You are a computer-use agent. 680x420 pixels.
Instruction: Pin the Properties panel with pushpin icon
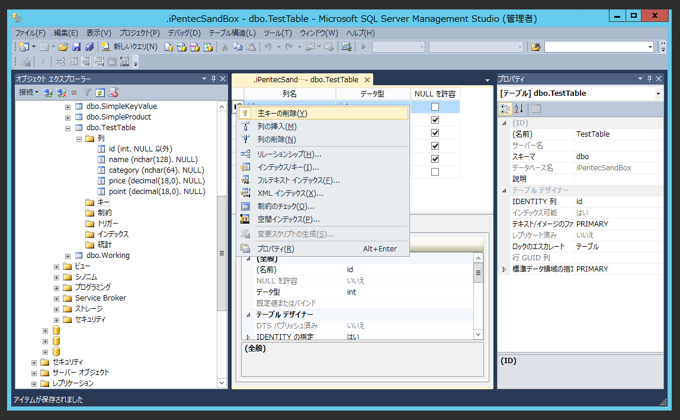649,79
